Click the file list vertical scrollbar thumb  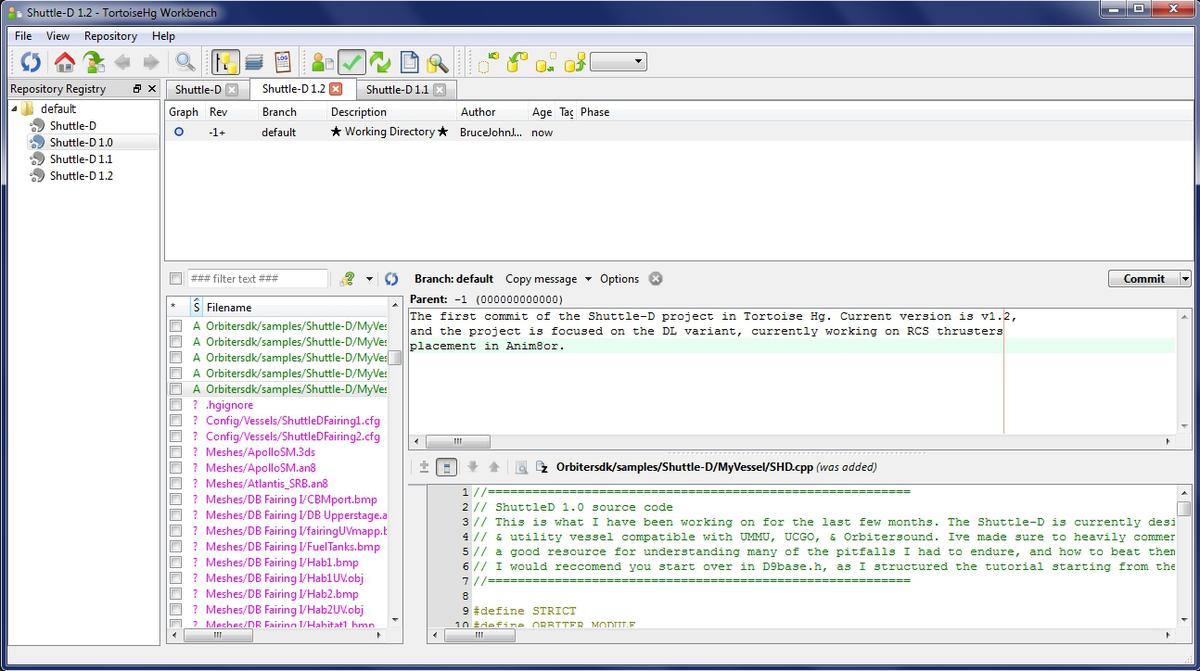click(396, 357)
